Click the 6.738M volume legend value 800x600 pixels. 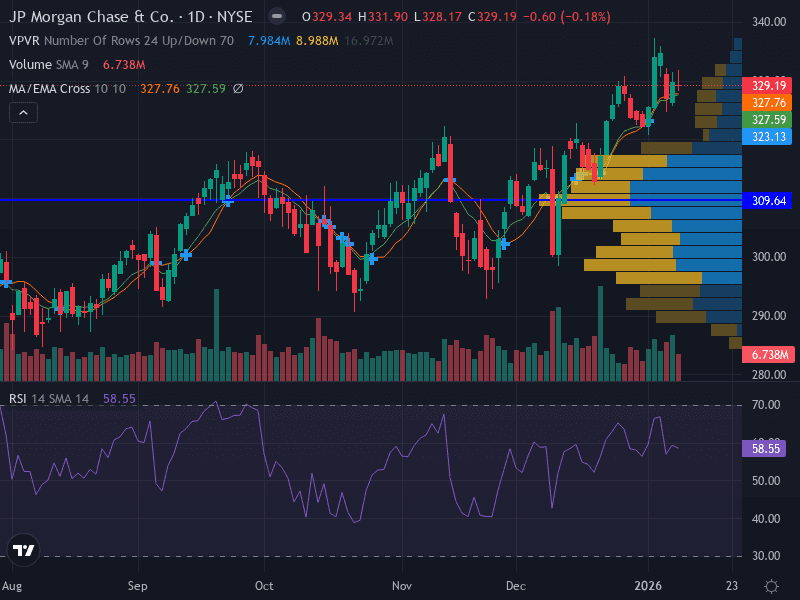pos(124,65)
